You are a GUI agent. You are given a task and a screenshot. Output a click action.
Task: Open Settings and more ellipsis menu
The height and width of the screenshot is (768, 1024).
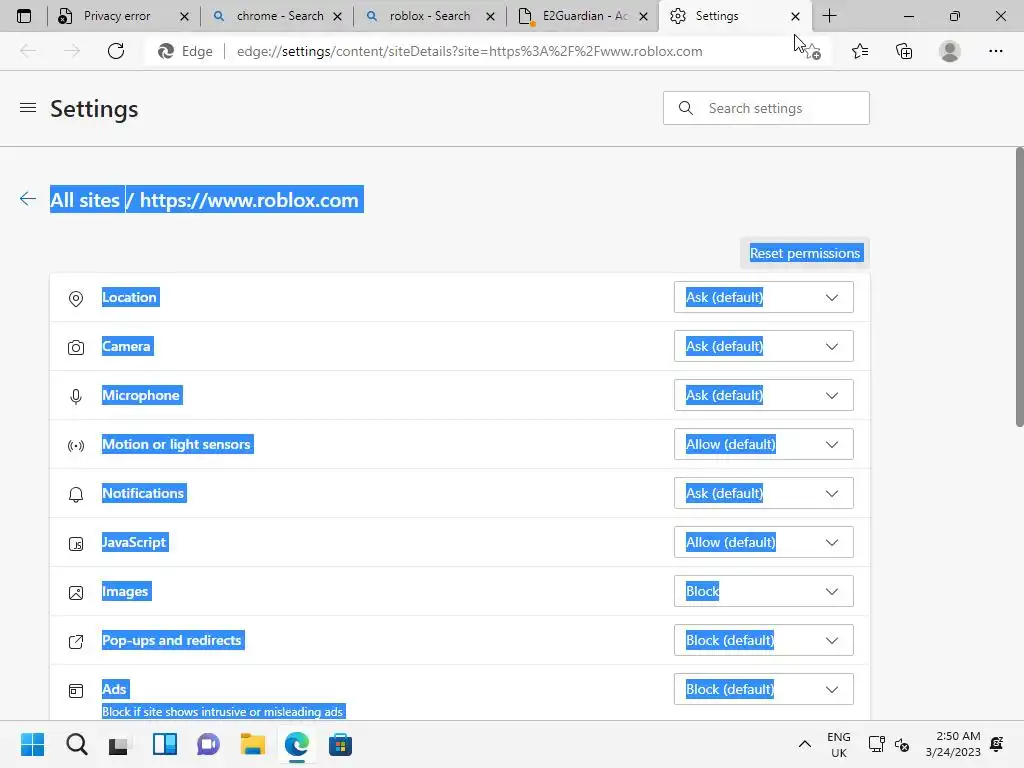pyautogui.click(x=995, y=51)
